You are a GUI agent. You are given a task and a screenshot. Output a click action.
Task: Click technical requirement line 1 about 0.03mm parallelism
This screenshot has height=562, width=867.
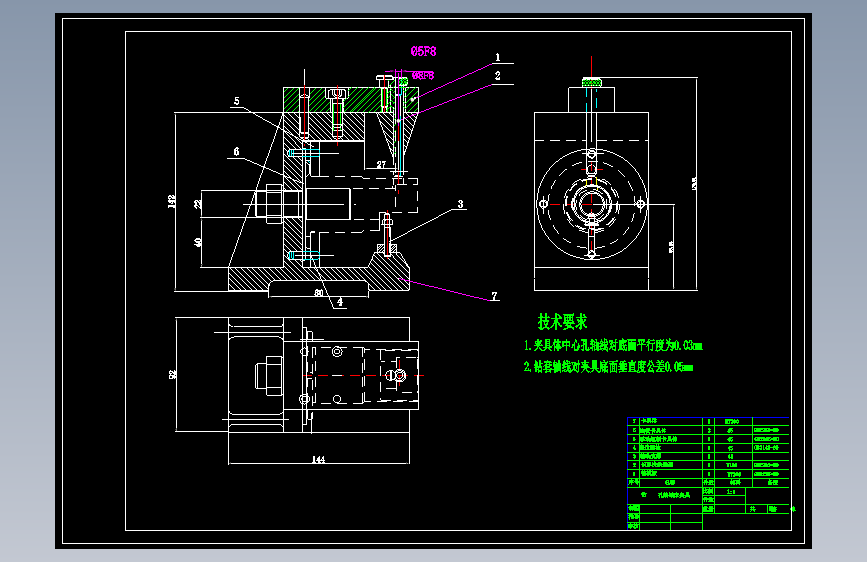pos(613,346)
